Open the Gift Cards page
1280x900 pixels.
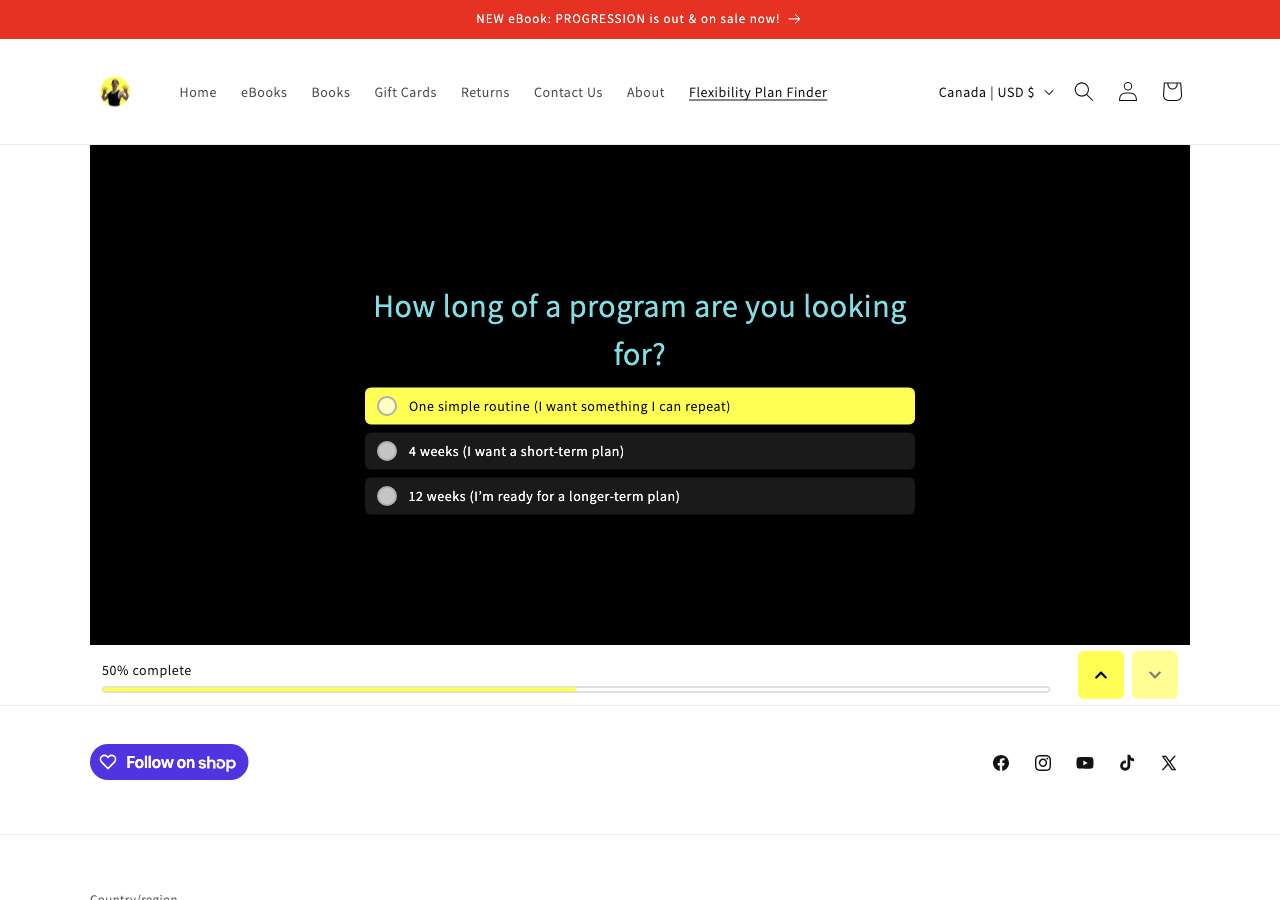pos(406,92)
